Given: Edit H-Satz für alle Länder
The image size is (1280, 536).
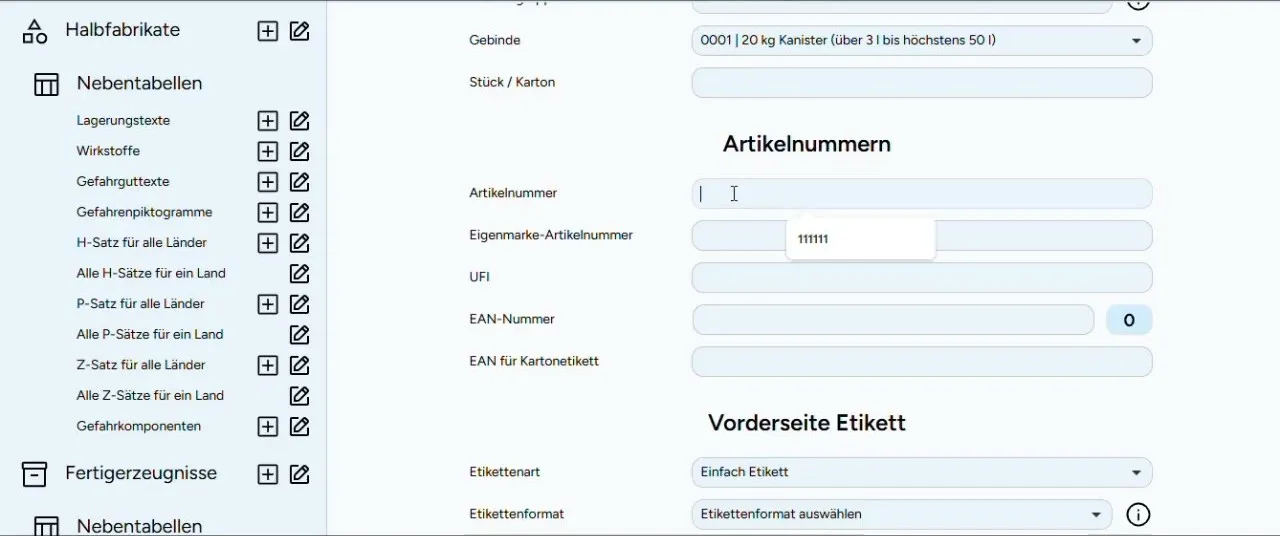Looking at the screenshot, I should 299,243.
